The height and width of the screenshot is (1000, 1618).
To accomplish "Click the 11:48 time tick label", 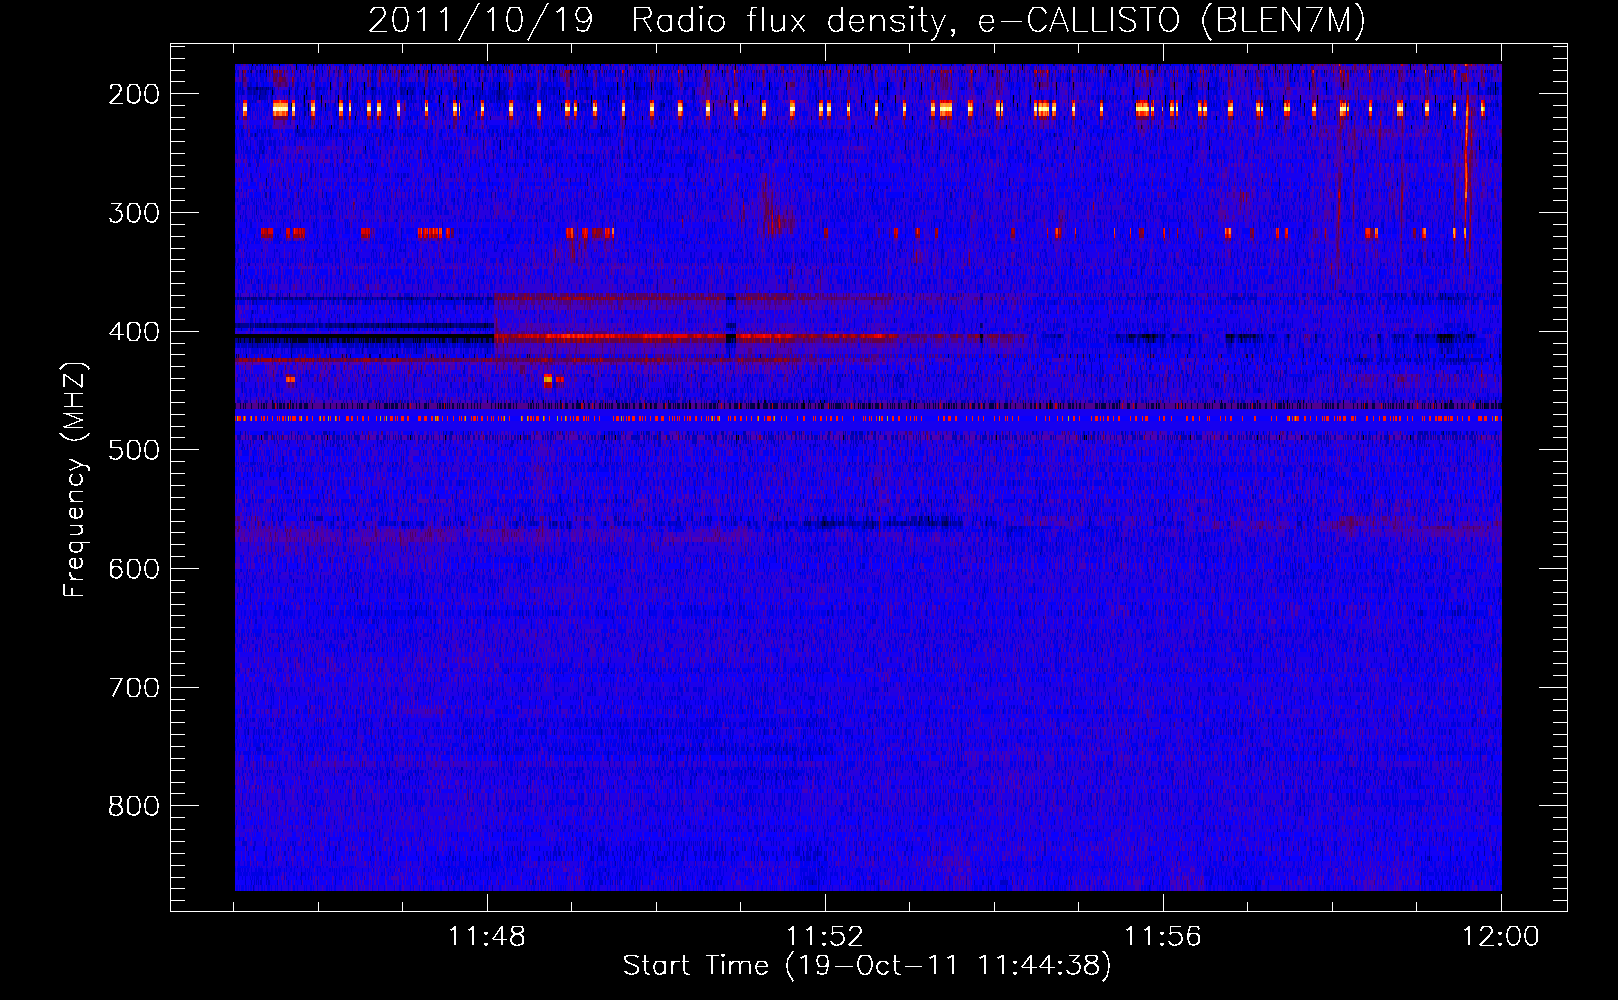I will pos(487,937).
